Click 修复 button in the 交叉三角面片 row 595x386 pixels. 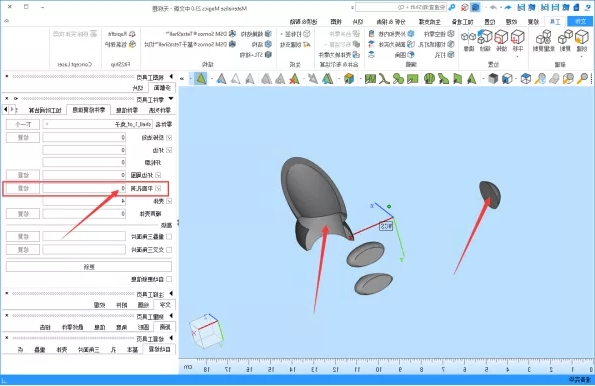coord(23,250)
